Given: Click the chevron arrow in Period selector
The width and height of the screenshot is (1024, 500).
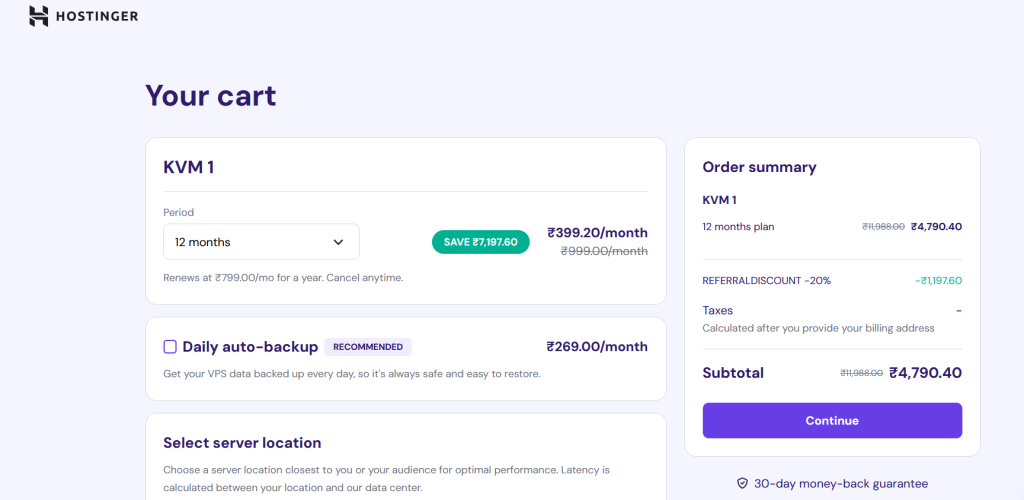Looking at the screenshot, I should click(338, 242).
